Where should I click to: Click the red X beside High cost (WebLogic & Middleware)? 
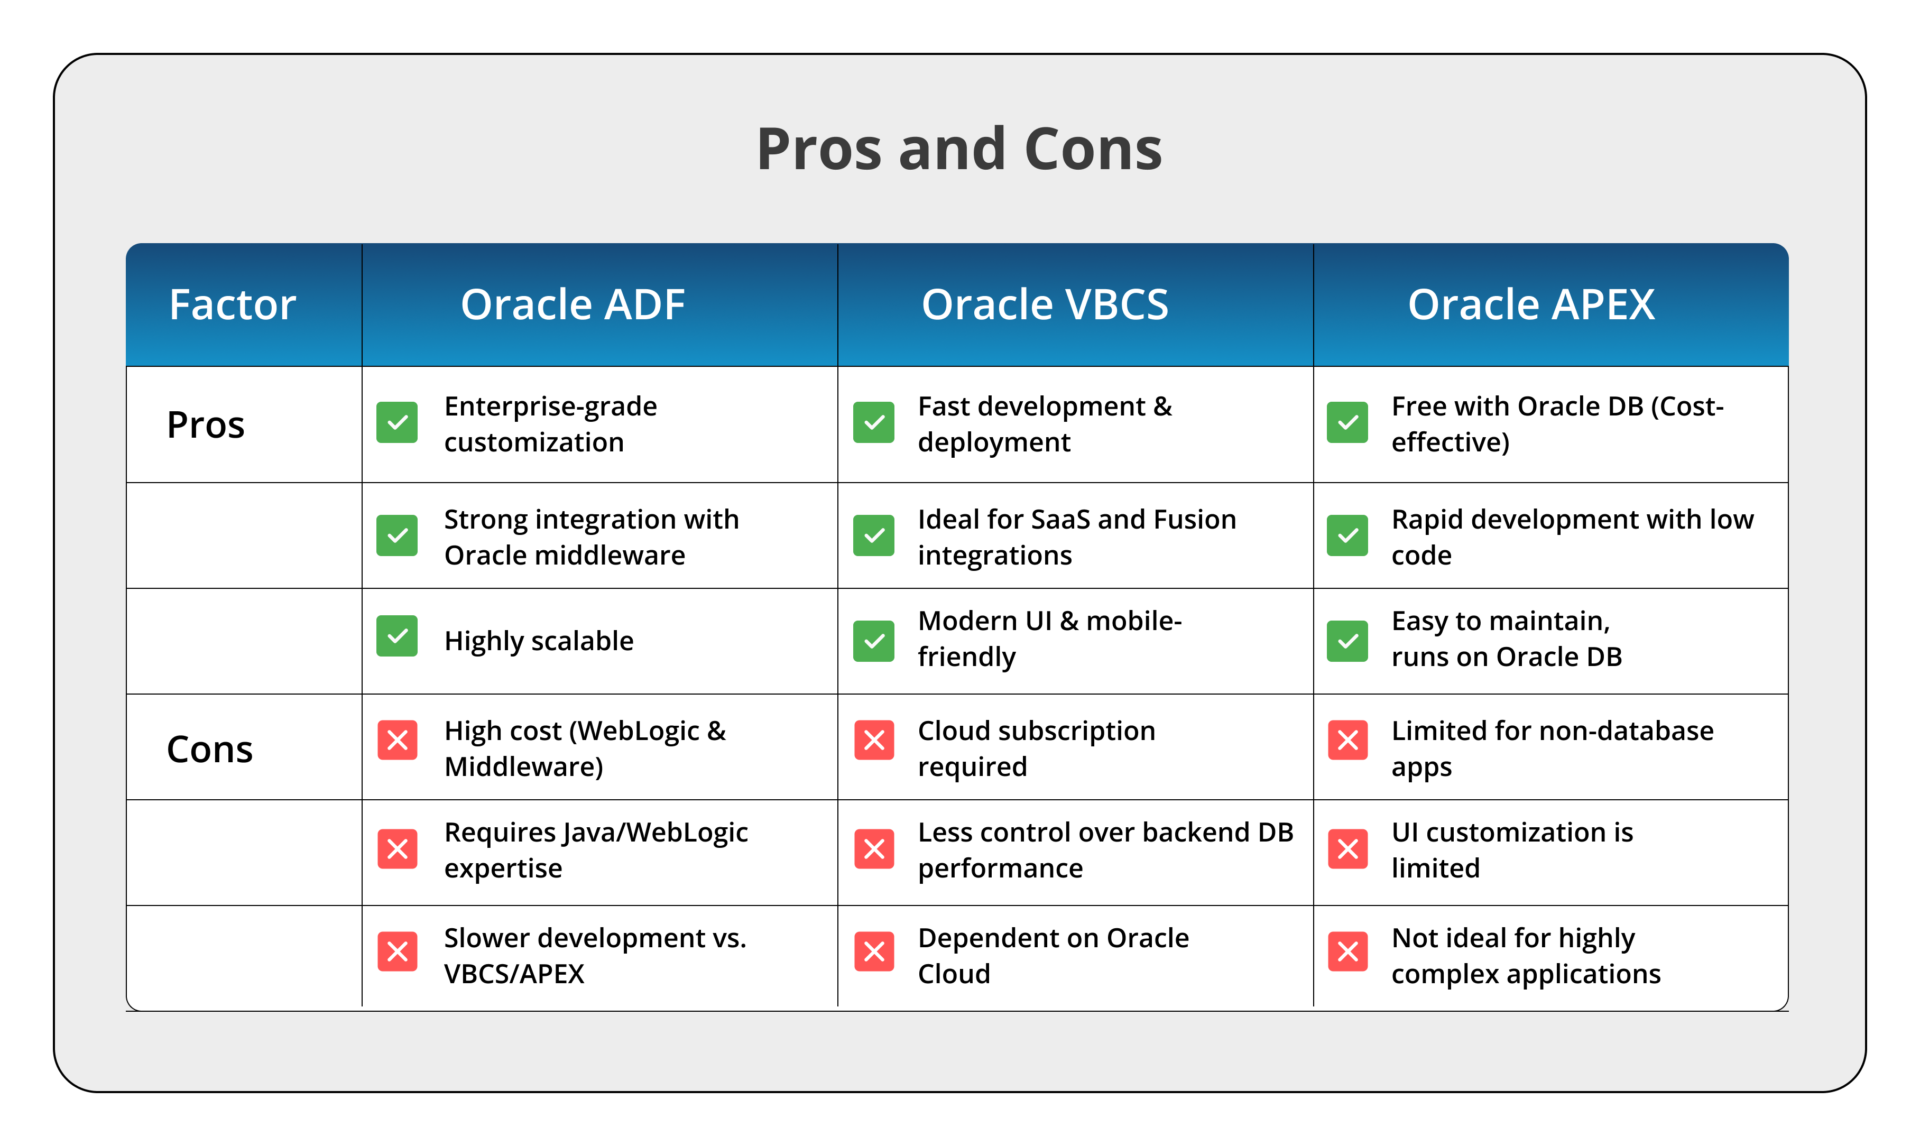[x=397, y=741]
